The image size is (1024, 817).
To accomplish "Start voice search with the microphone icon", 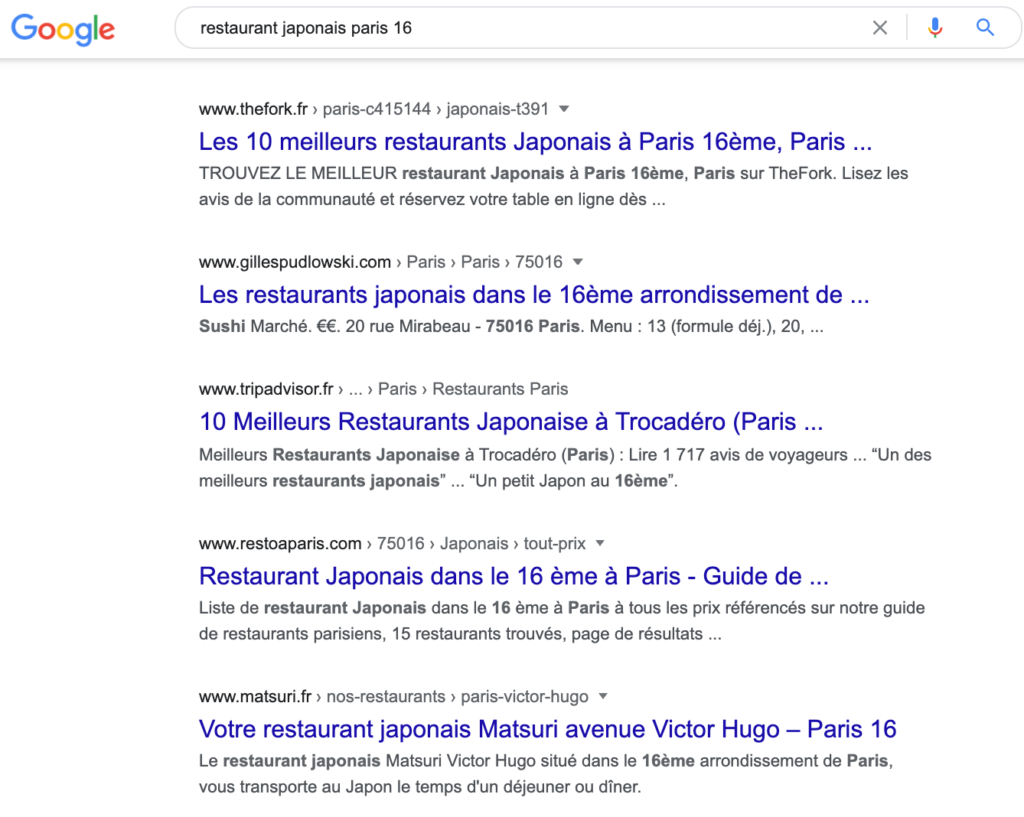I will pyautogui.click(x=935, y=28).
